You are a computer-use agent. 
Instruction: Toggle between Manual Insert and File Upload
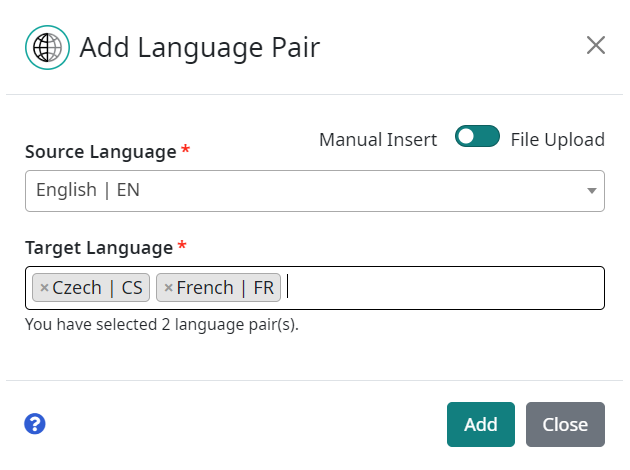(477, 136)
